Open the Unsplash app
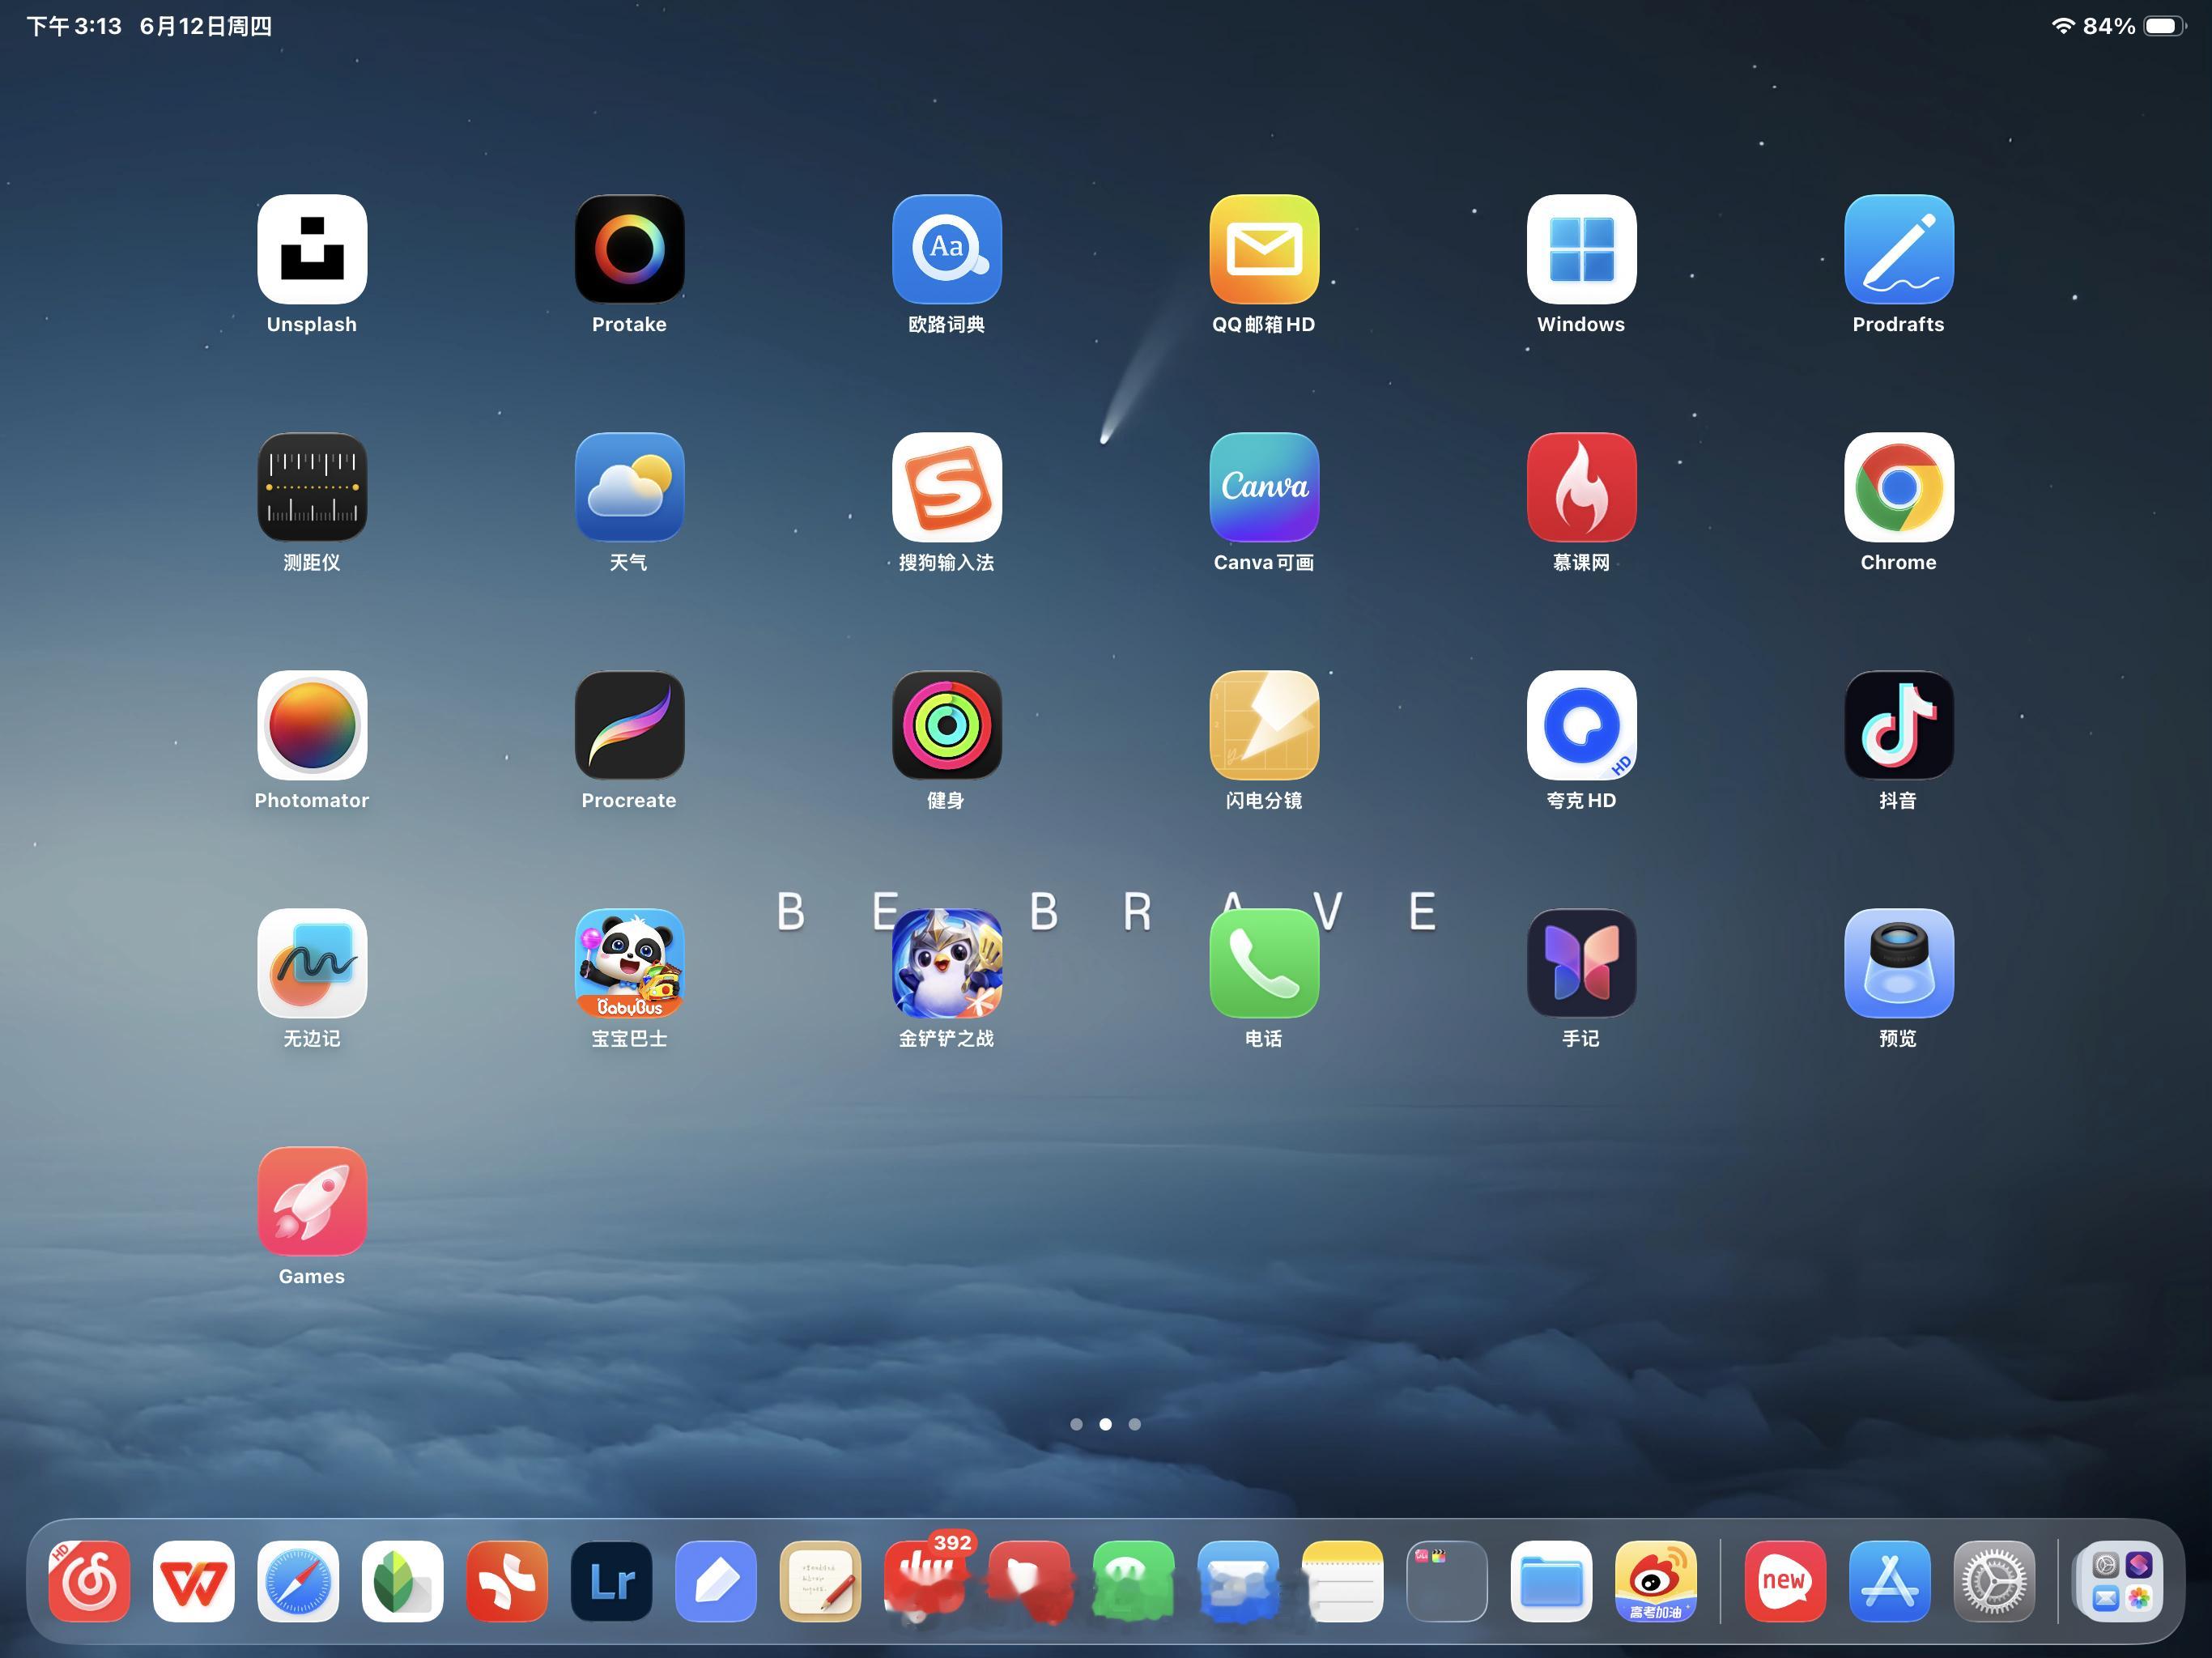 click(x=312, y=250)
